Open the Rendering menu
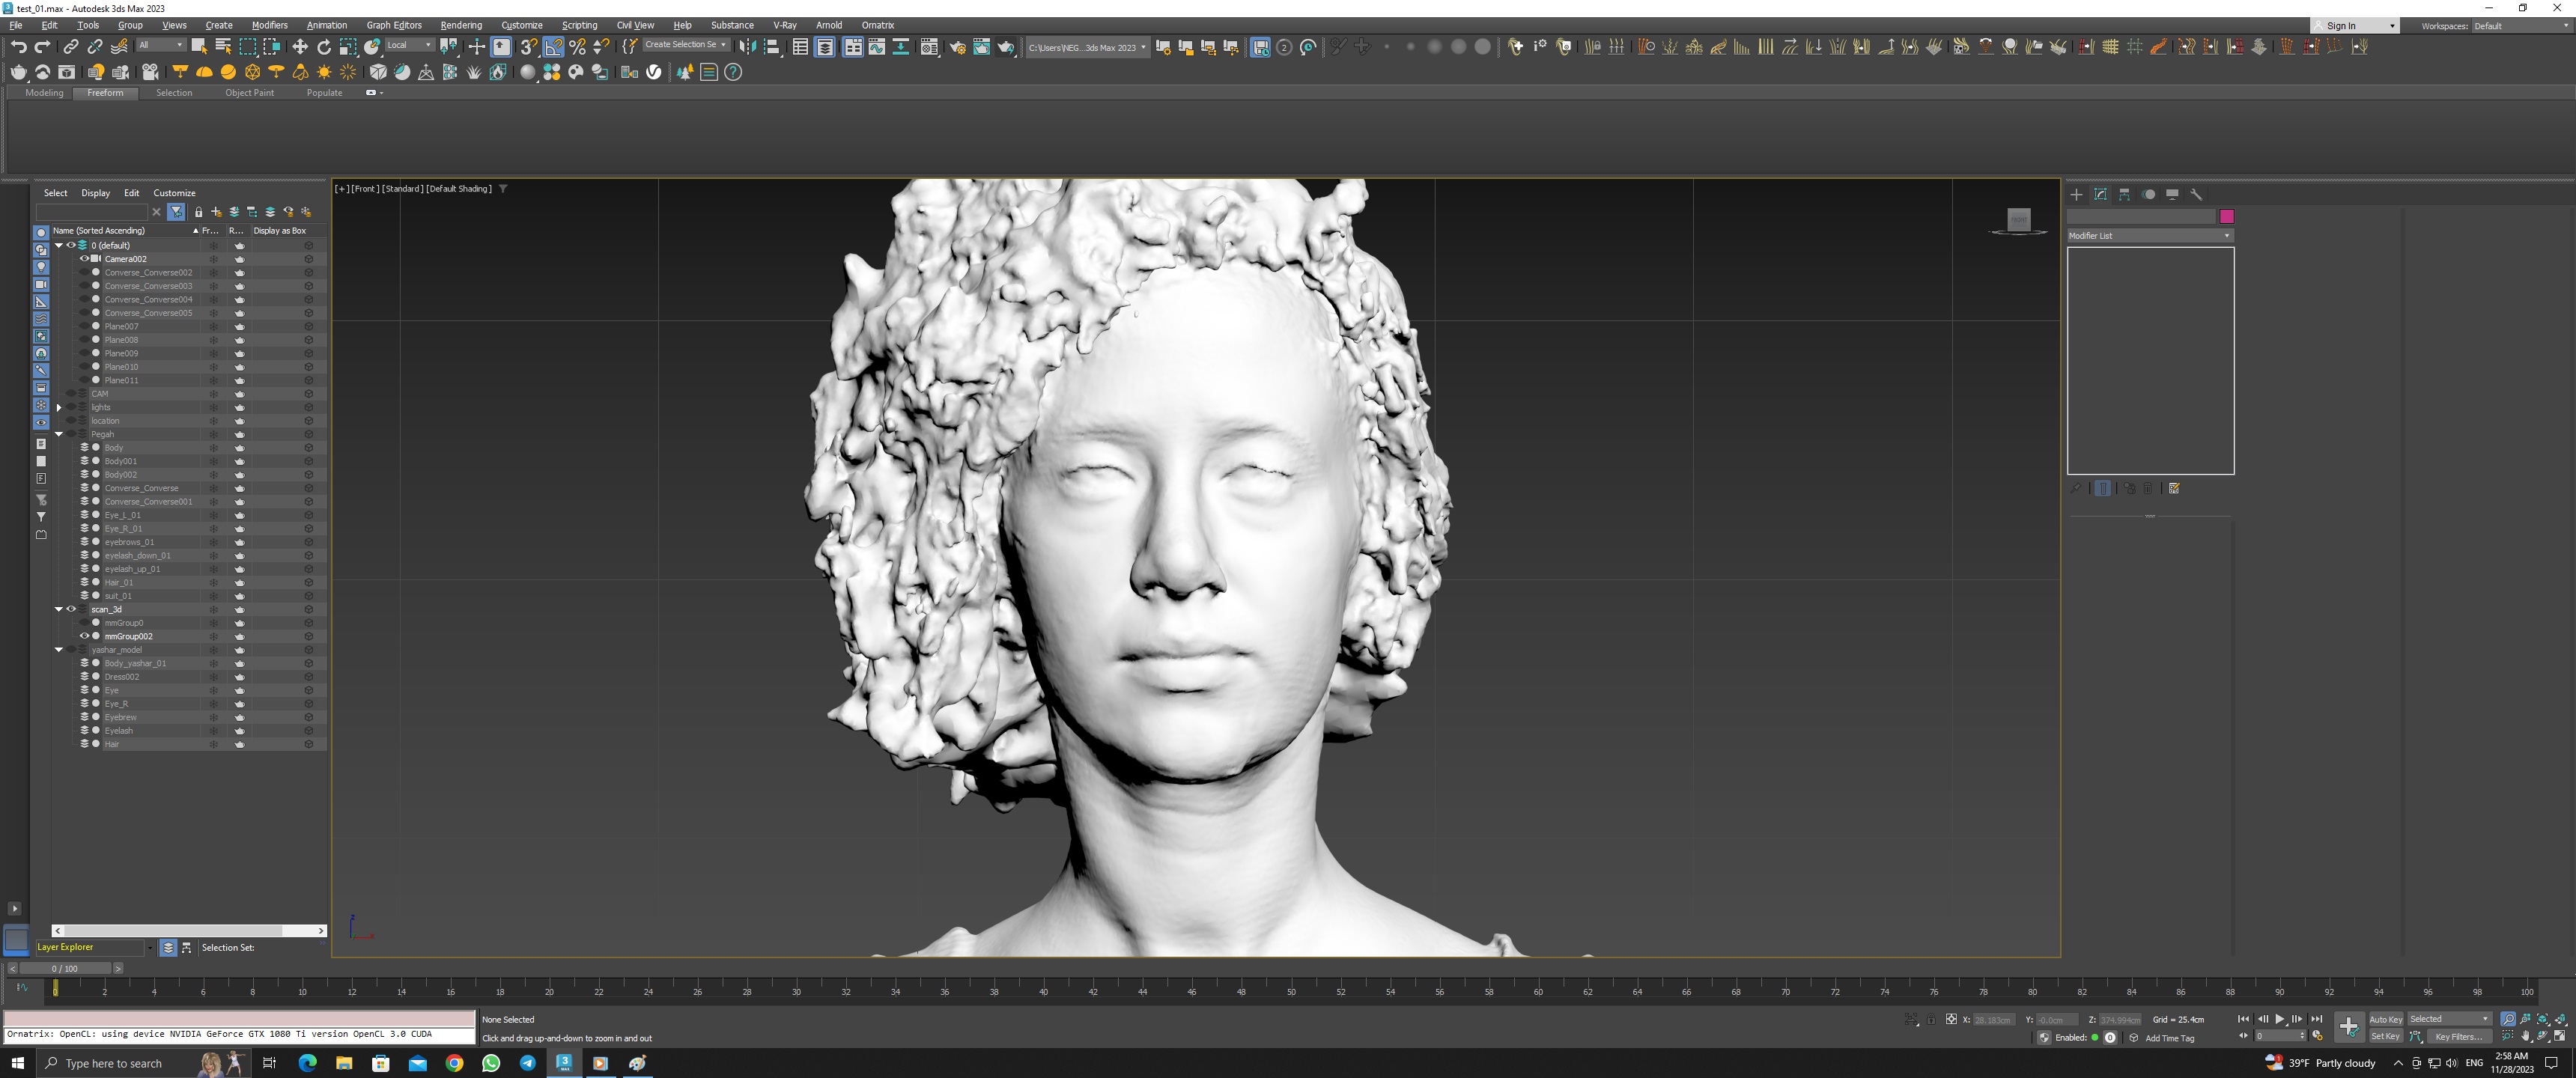The image size is (2576, 1078). (460, 25)
